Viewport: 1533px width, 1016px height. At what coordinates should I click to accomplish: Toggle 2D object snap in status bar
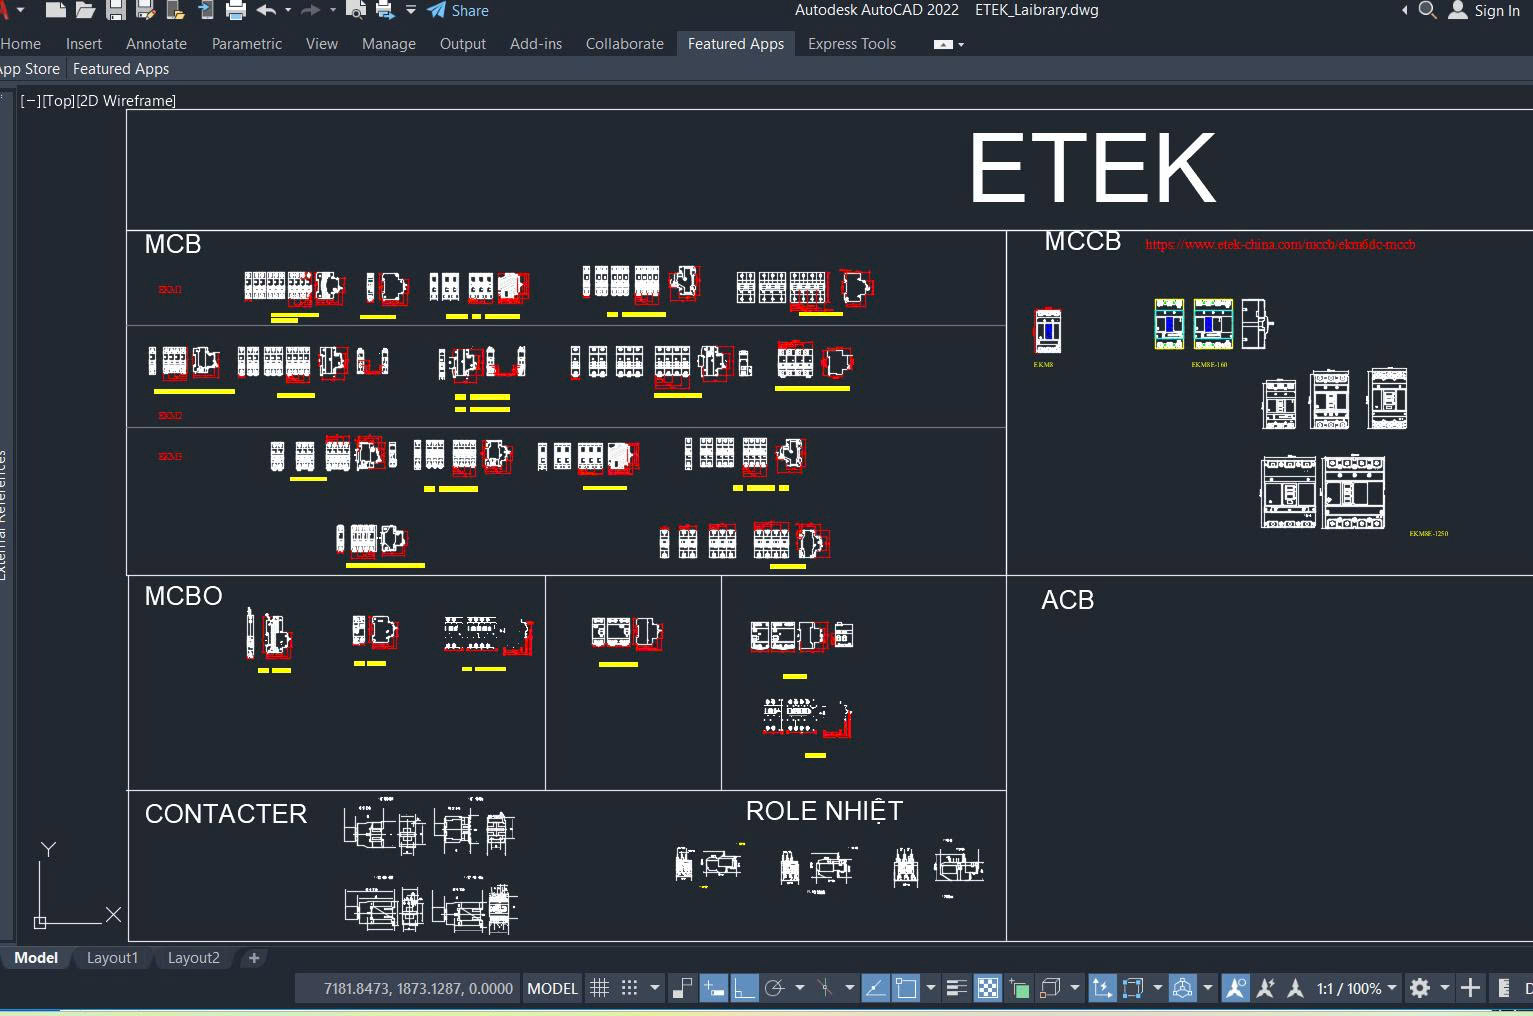pos(906,988)
